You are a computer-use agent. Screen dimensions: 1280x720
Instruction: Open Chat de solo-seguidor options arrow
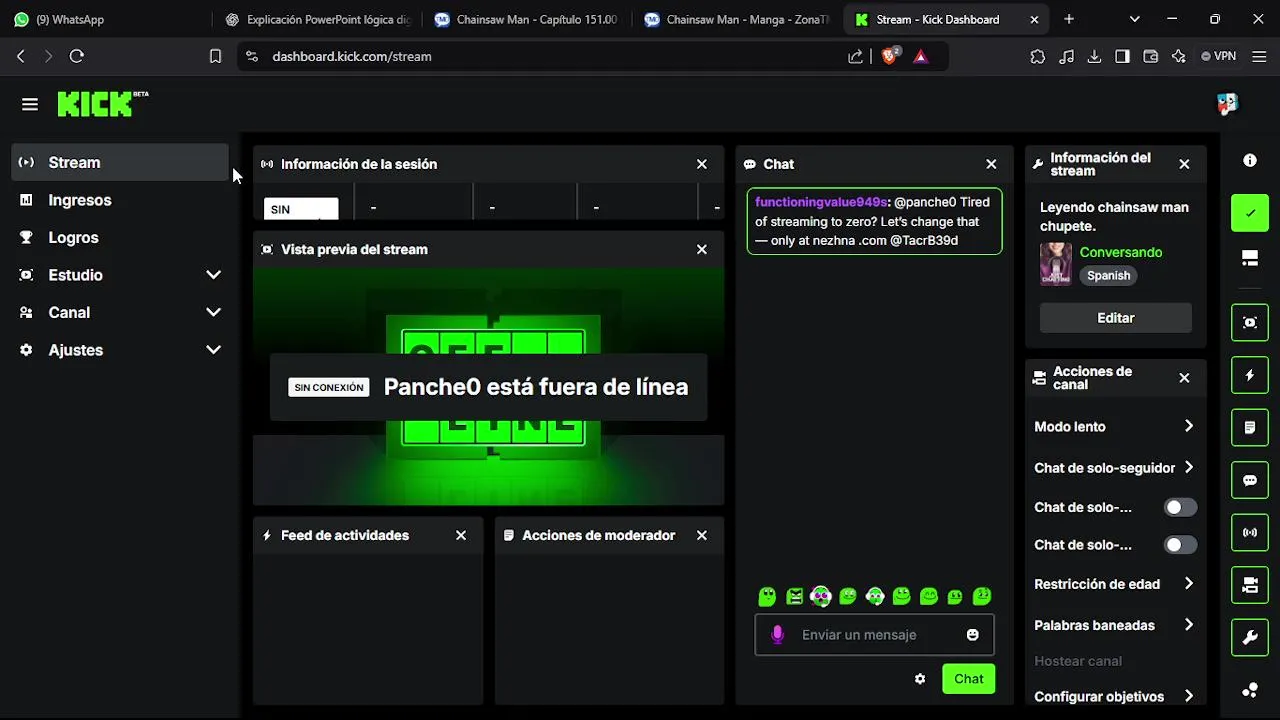pyautogui.click(x=1188, y=467)
